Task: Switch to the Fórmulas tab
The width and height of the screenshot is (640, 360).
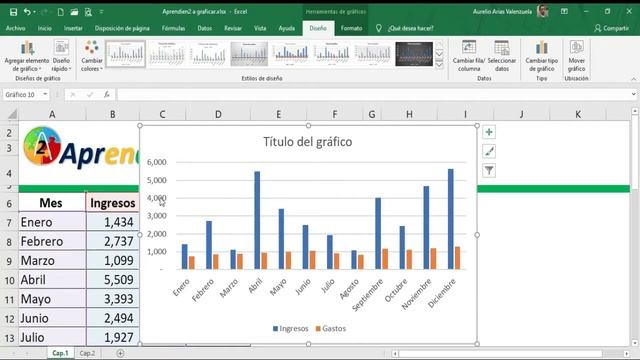Action: 173,28
